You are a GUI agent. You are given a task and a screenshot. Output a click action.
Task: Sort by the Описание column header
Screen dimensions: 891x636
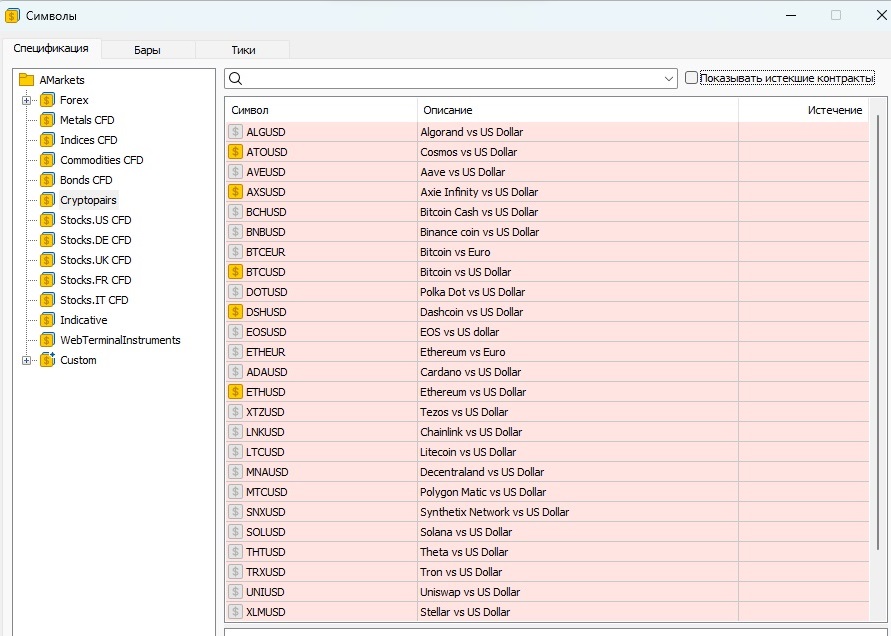click(578, 110)
